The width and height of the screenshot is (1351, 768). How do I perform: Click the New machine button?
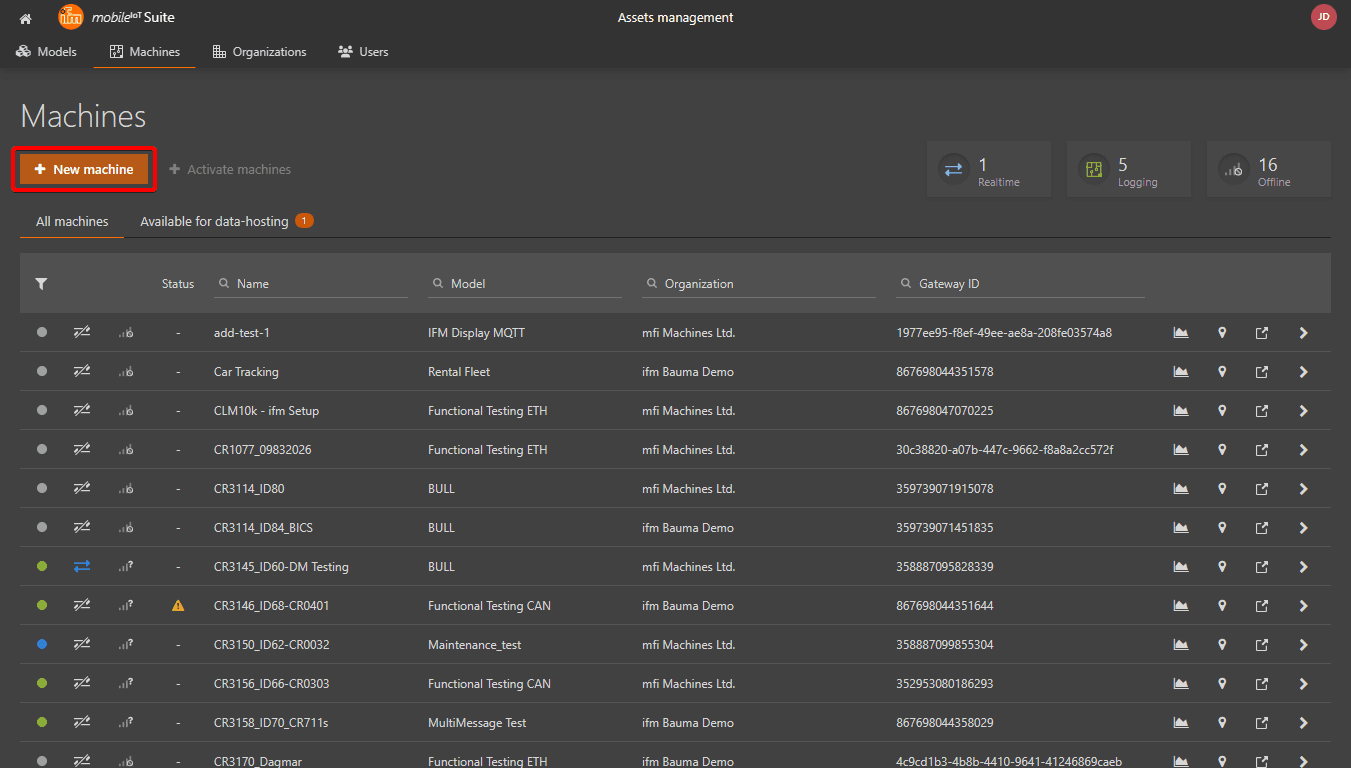84,170
